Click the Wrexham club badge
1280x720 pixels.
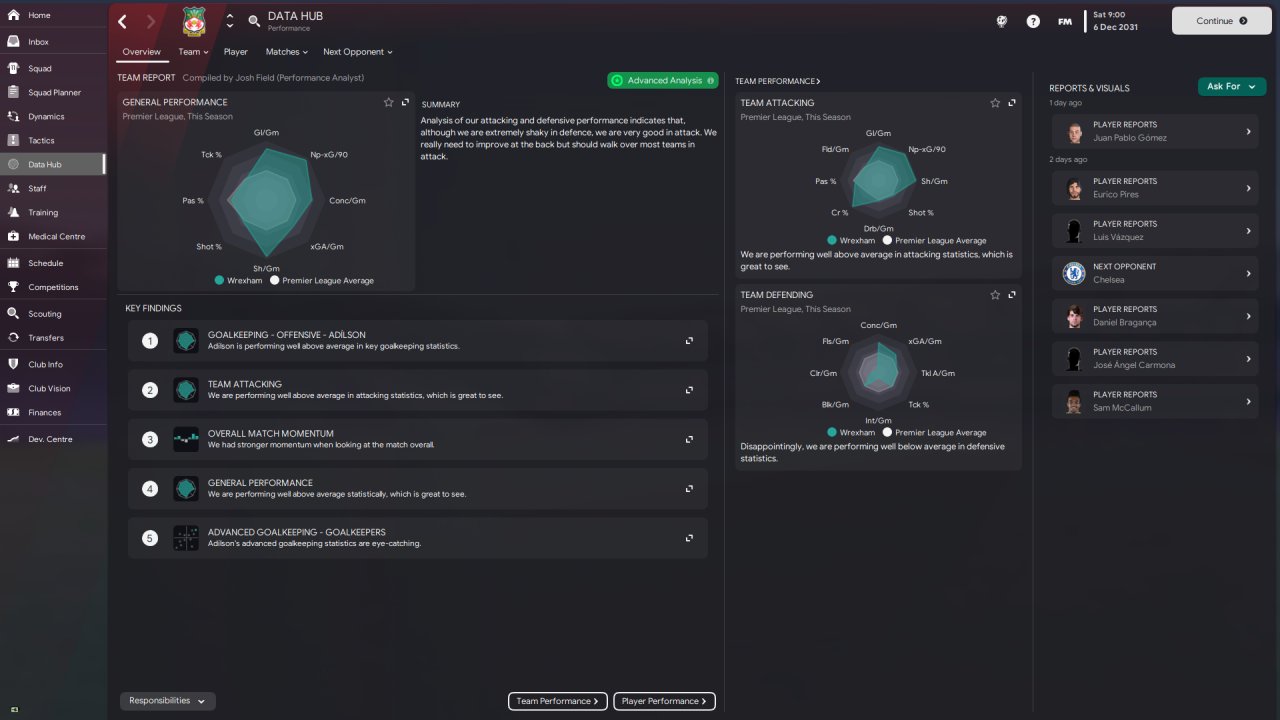point(194,21)
